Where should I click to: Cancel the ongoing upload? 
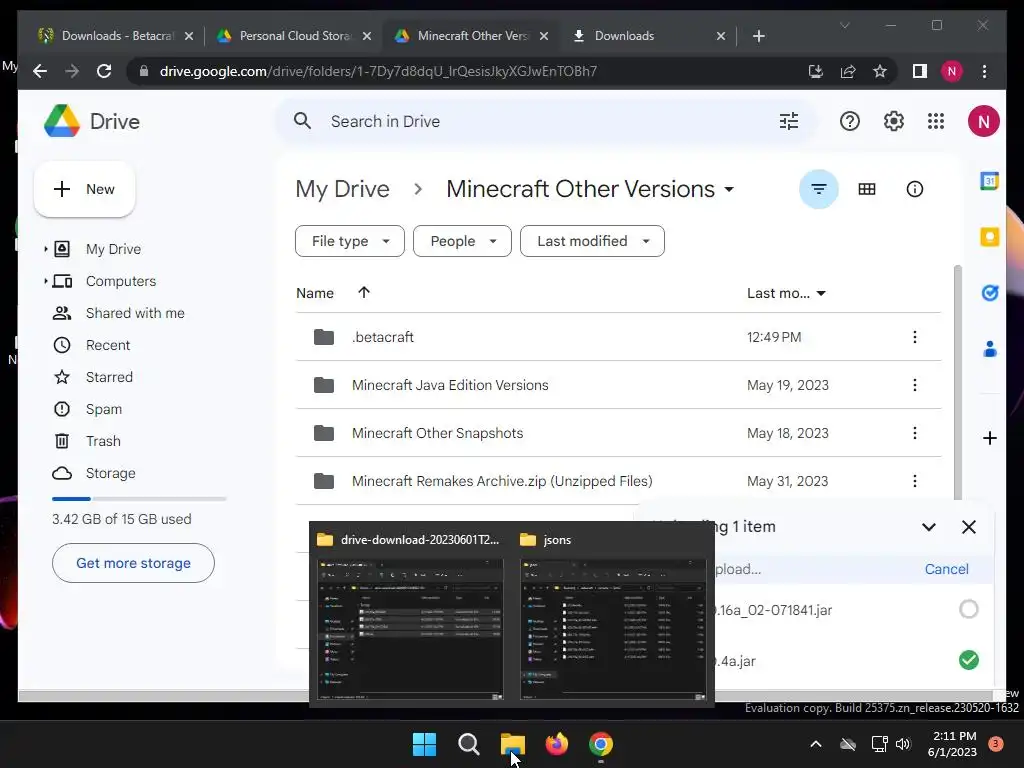[946, 569]
